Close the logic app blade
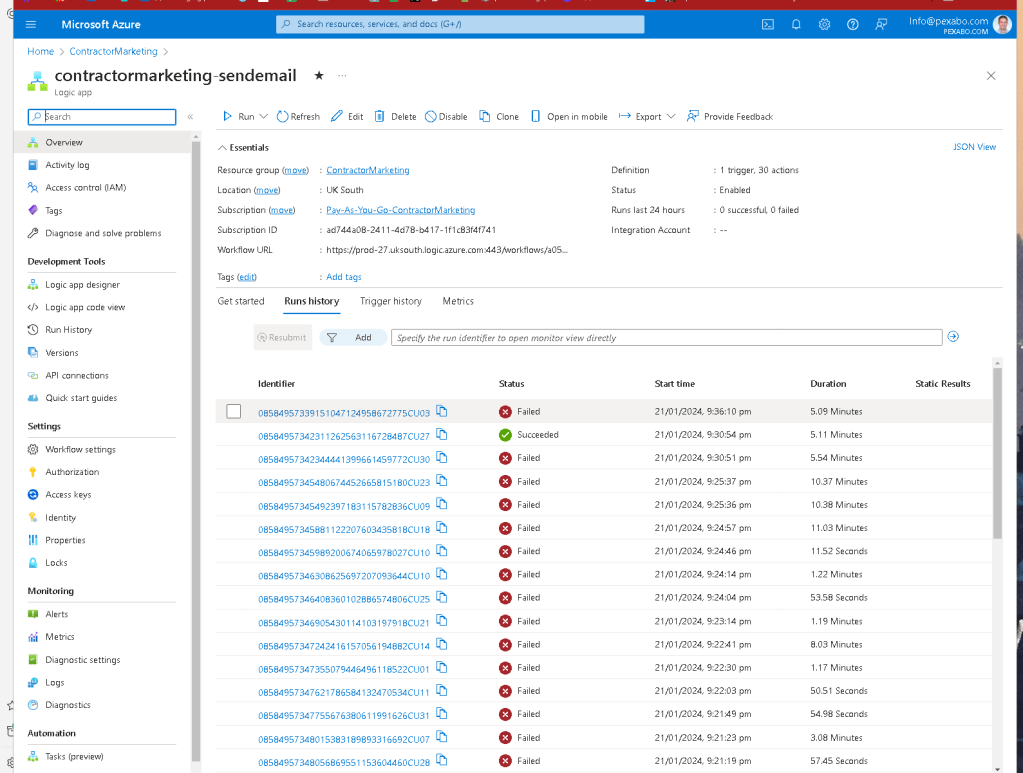 (x=991, y=76)
